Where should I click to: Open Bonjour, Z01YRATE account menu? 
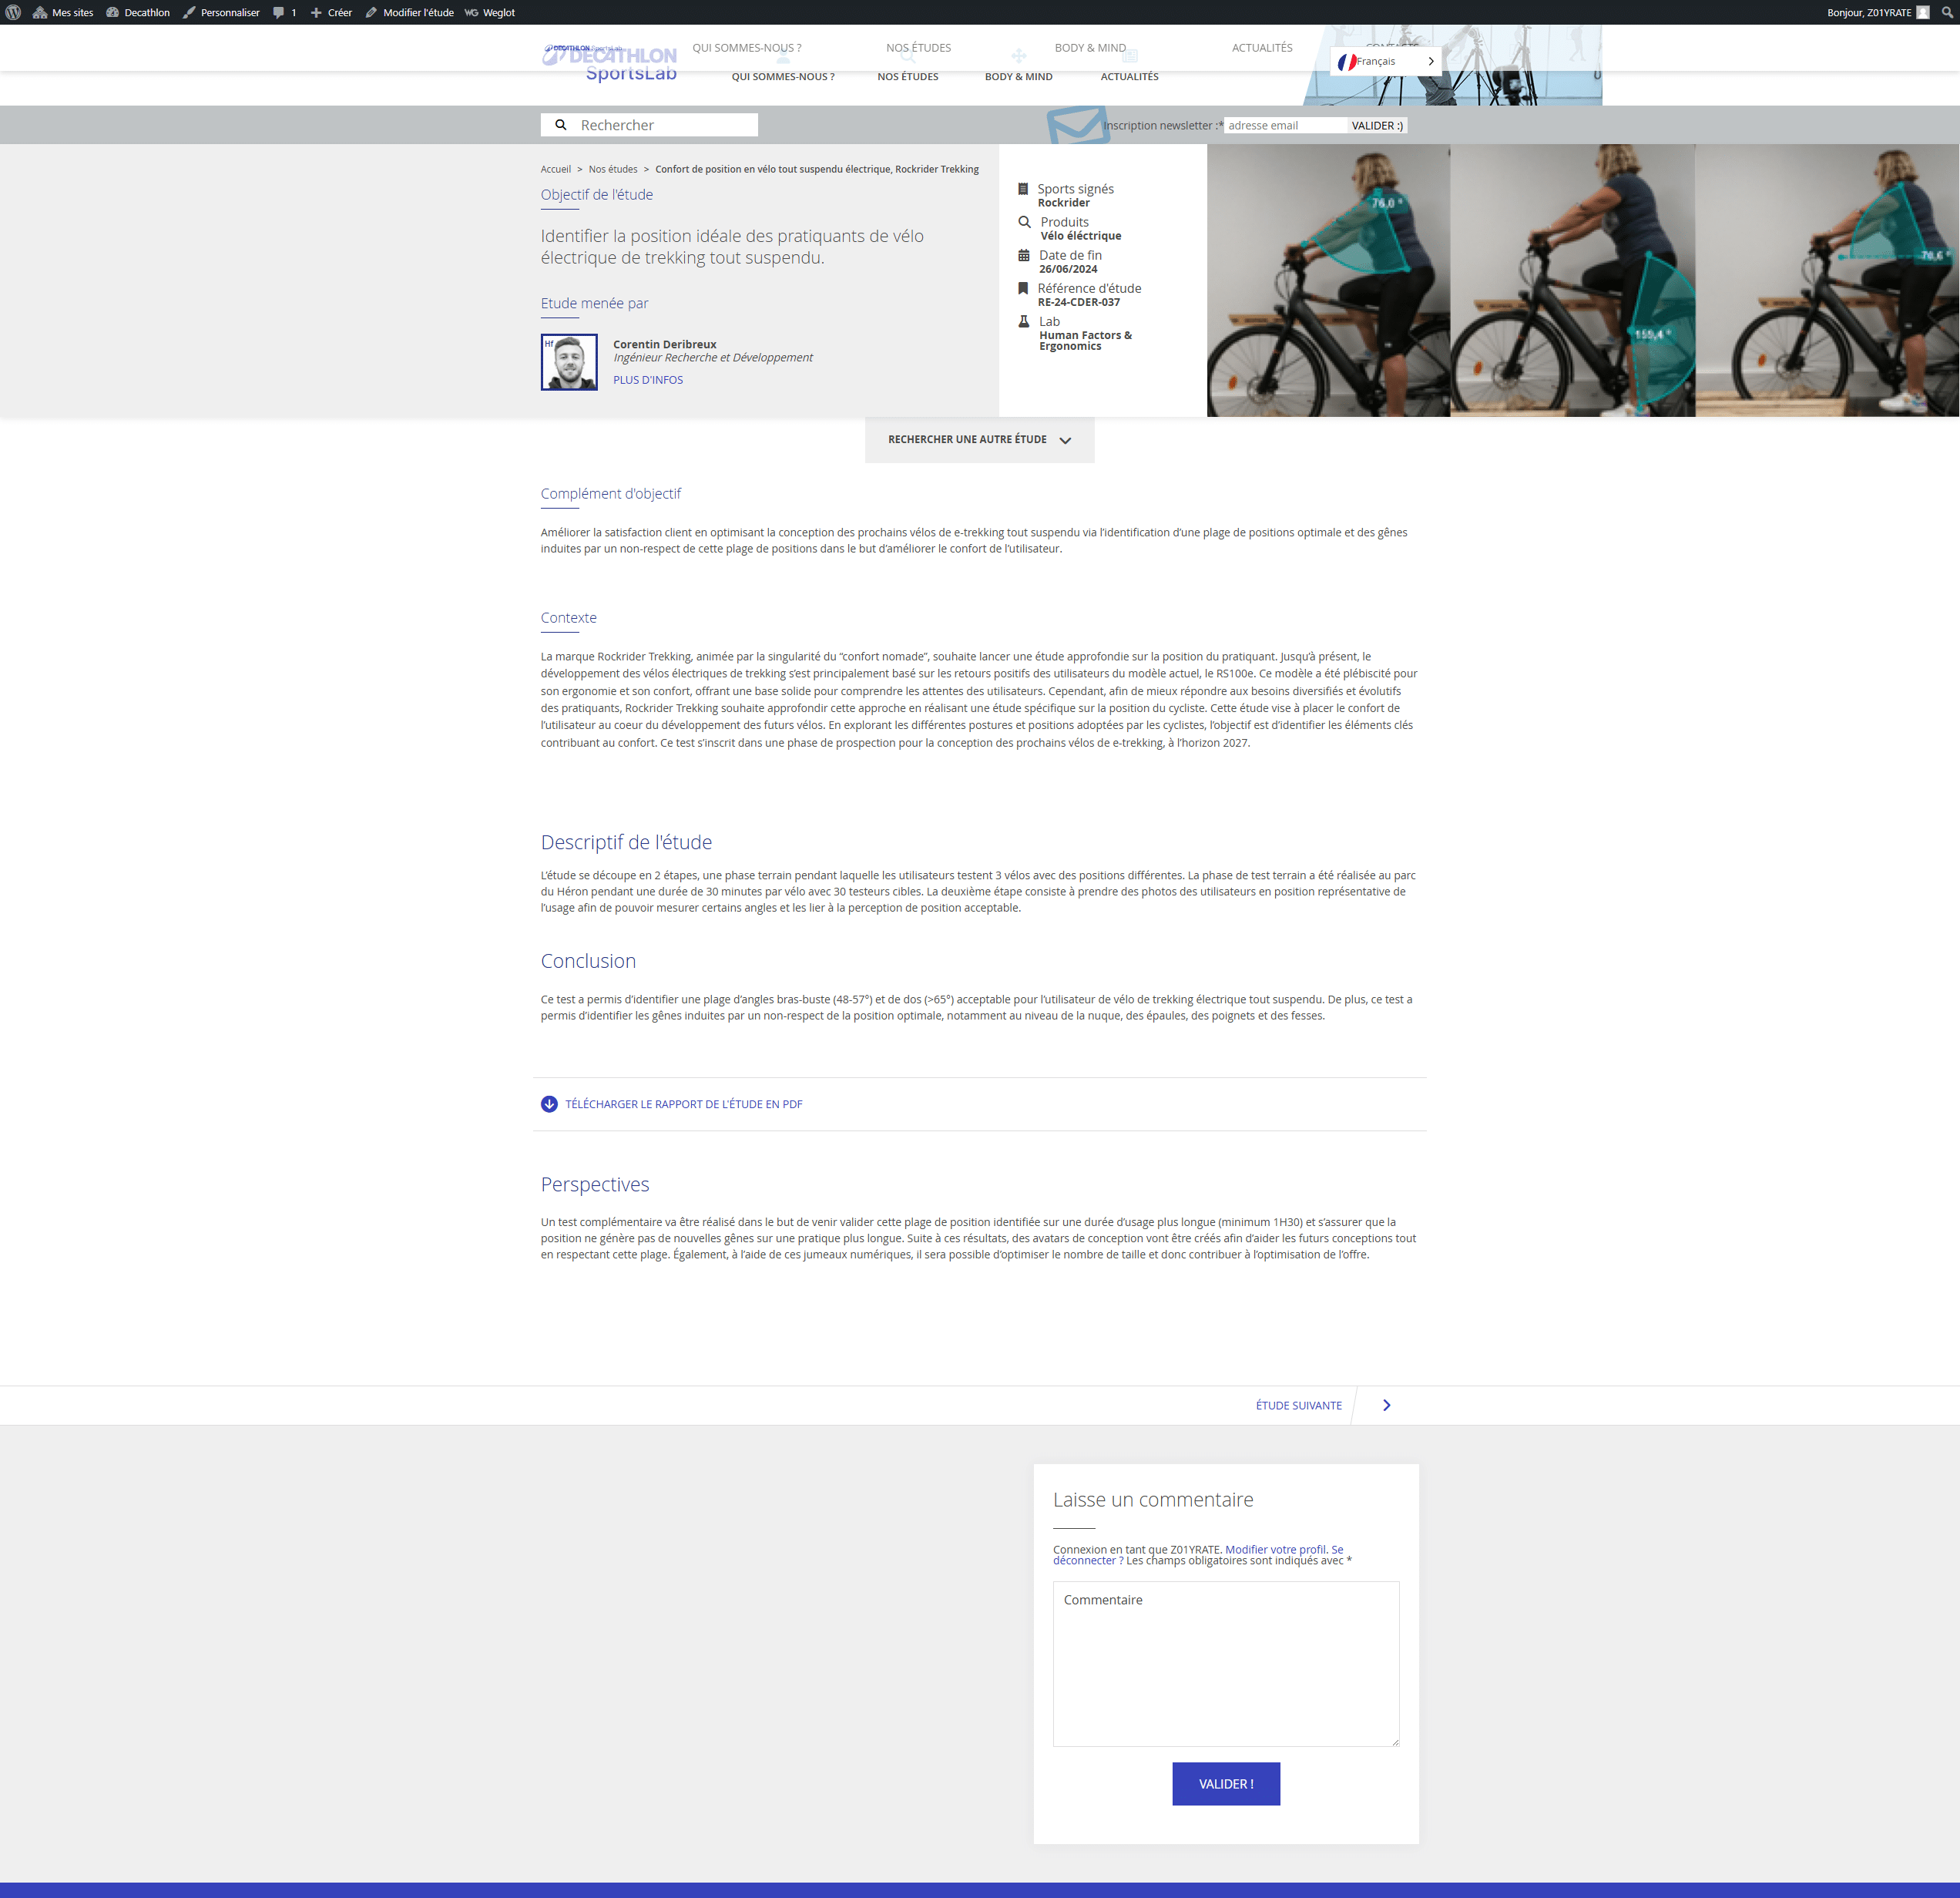point(1877,12)
